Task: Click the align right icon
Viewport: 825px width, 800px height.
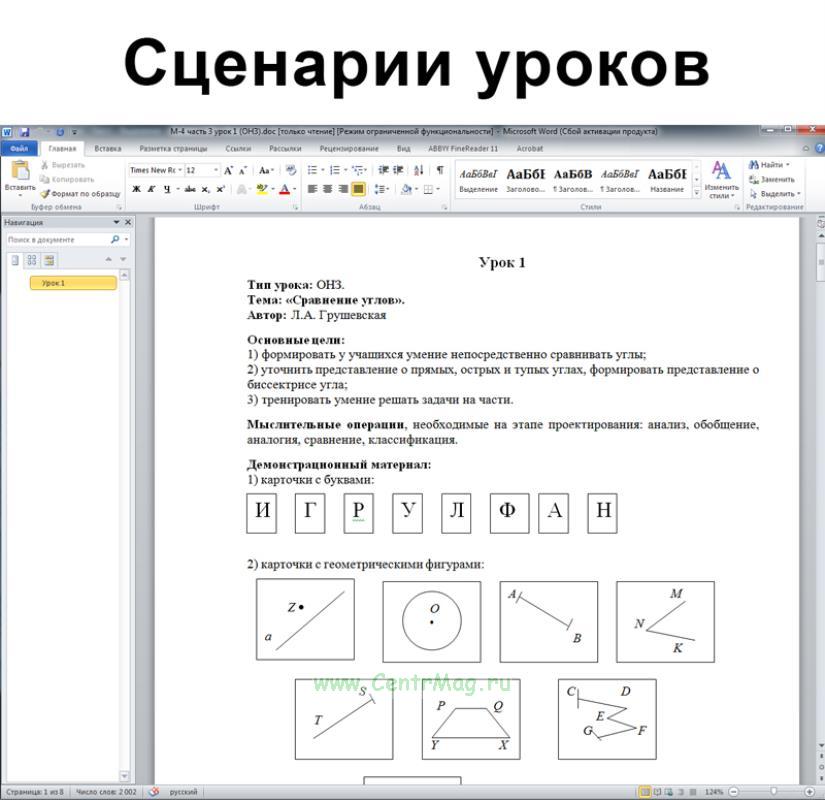Action: [x=343, y=189]
